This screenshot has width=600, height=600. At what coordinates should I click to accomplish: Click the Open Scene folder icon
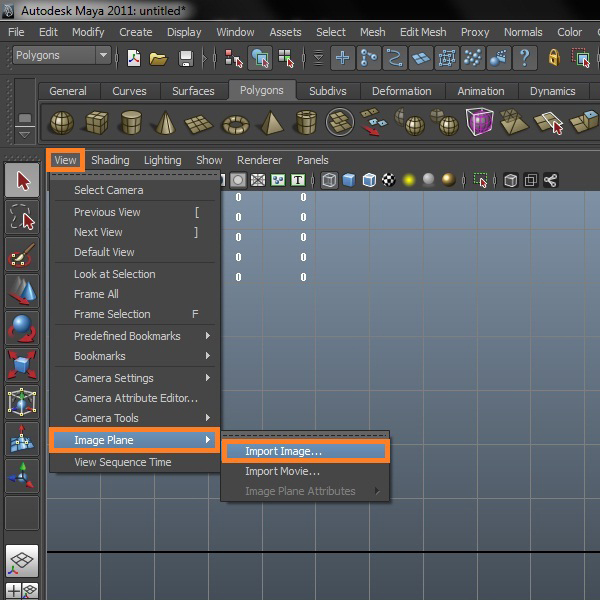[158, 59]
